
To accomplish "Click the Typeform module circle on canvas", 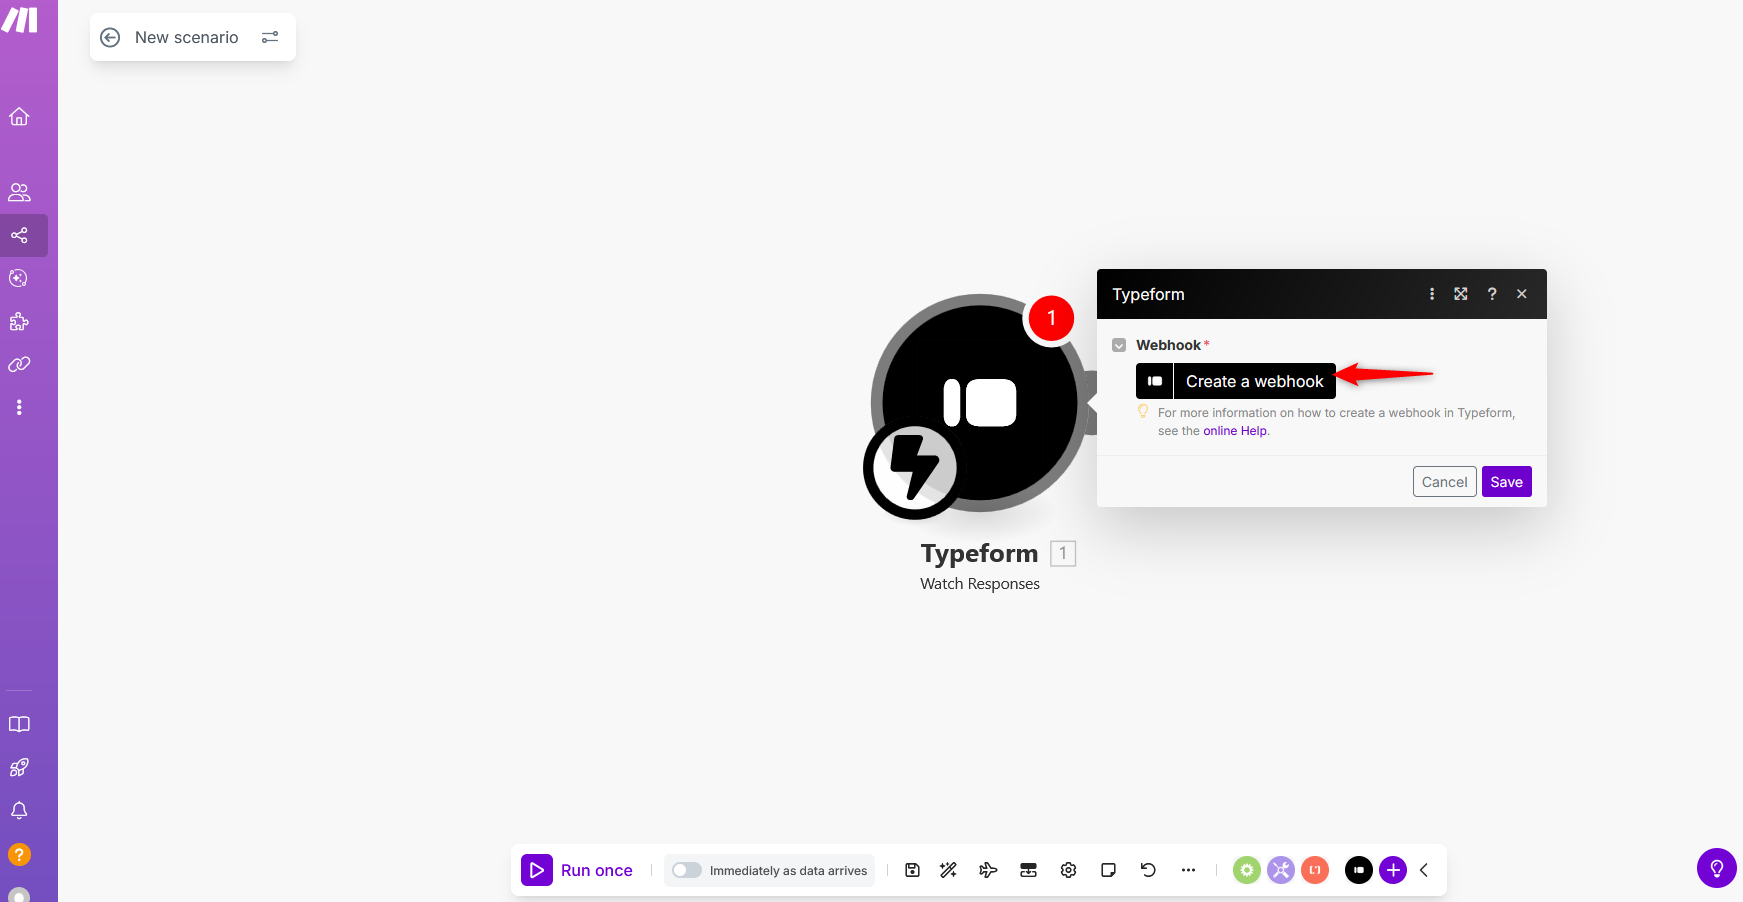I will click(x=980, y=403).
